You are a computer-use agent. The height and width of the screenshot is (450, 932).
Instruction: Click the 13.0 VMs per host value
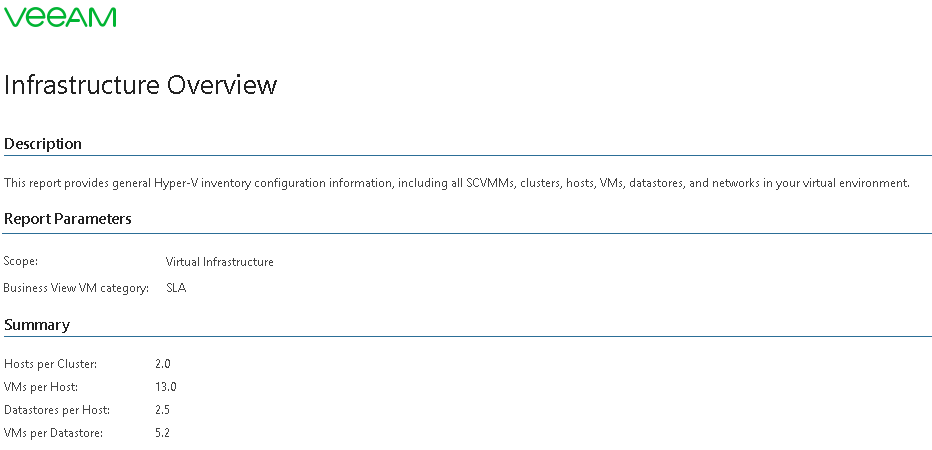[x=166, y=387]
